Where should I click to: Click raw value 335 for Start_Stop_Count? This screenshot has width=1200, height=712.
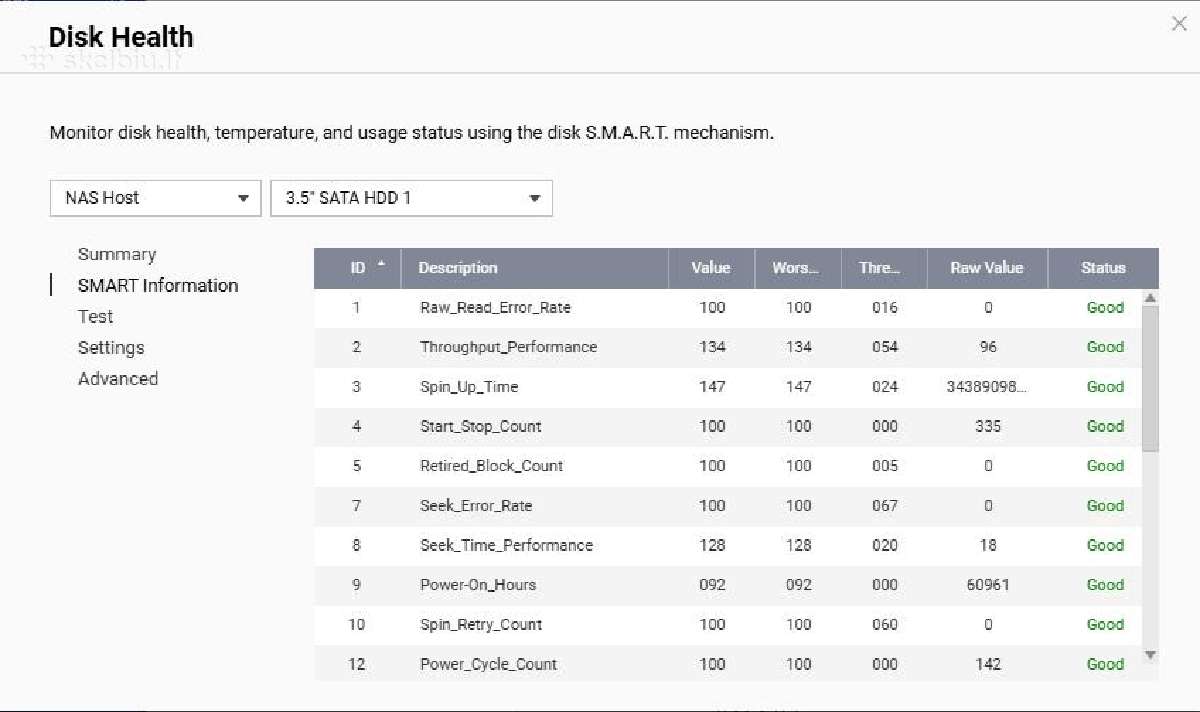click(988, 426)
